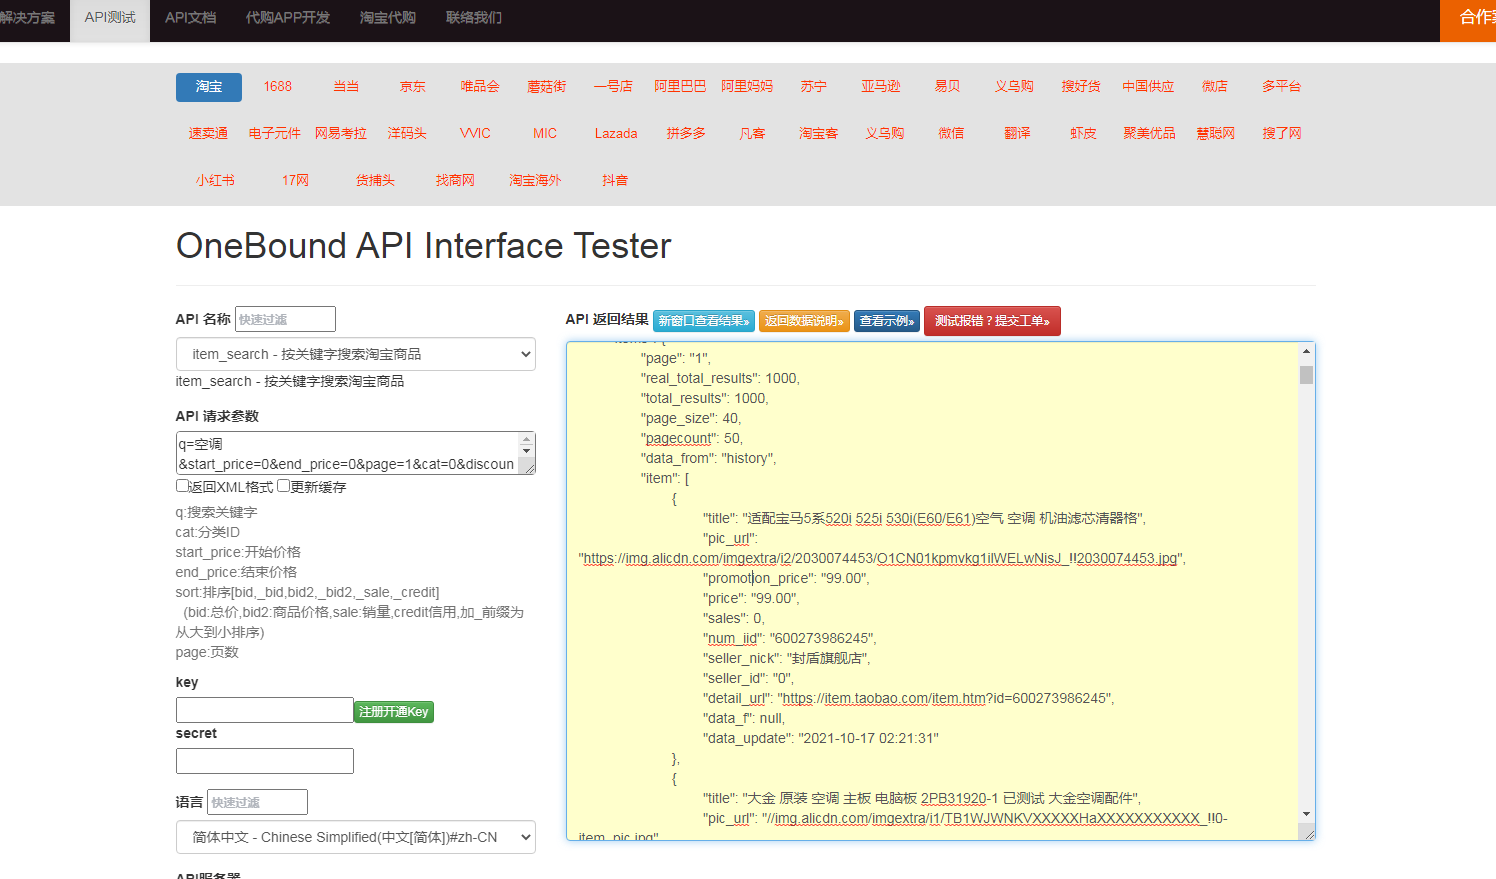Expand the item_search API dropdown
This screenshot has height=879, width=1496.
pos(356,354)
